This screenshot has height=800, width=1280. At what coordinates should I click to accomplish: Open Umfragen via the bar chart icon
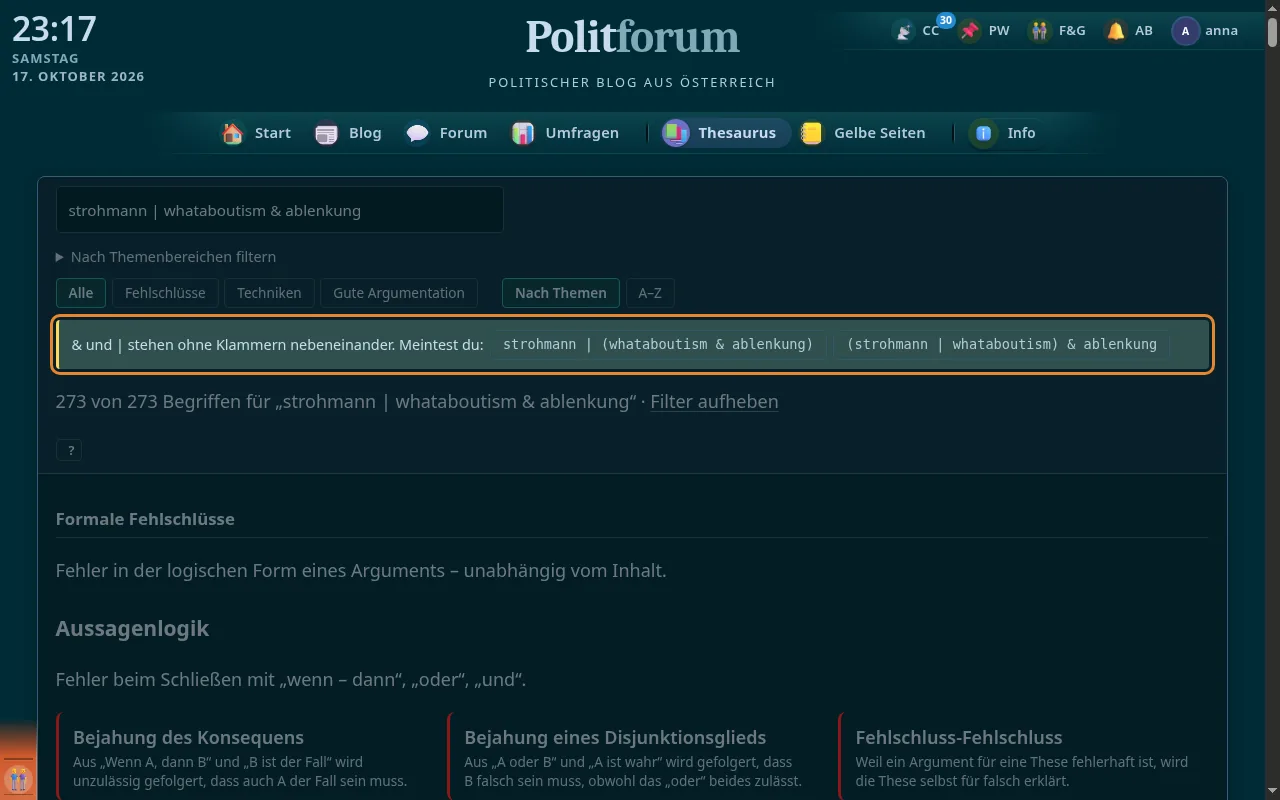click(523, 133)
